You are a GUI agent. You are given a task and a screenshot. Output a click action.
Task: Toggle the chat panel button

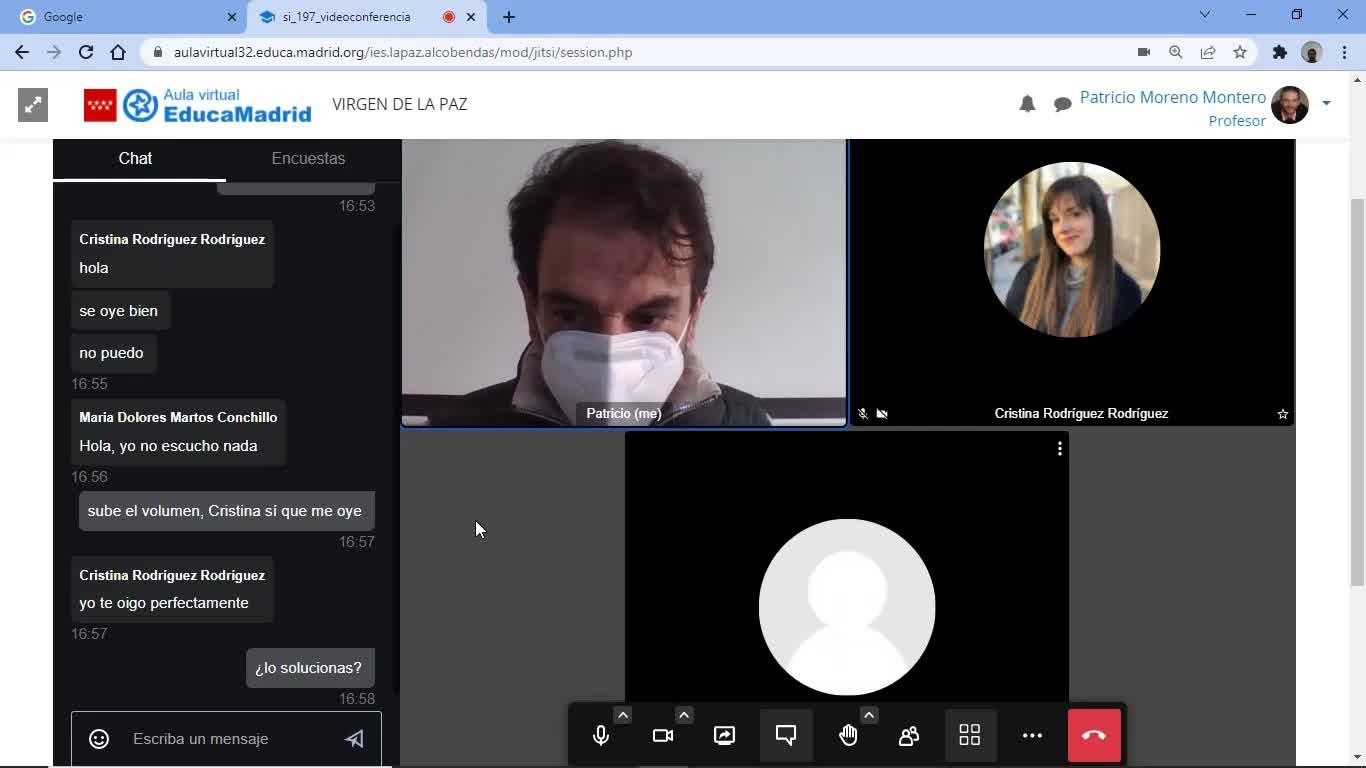(786, 736)
